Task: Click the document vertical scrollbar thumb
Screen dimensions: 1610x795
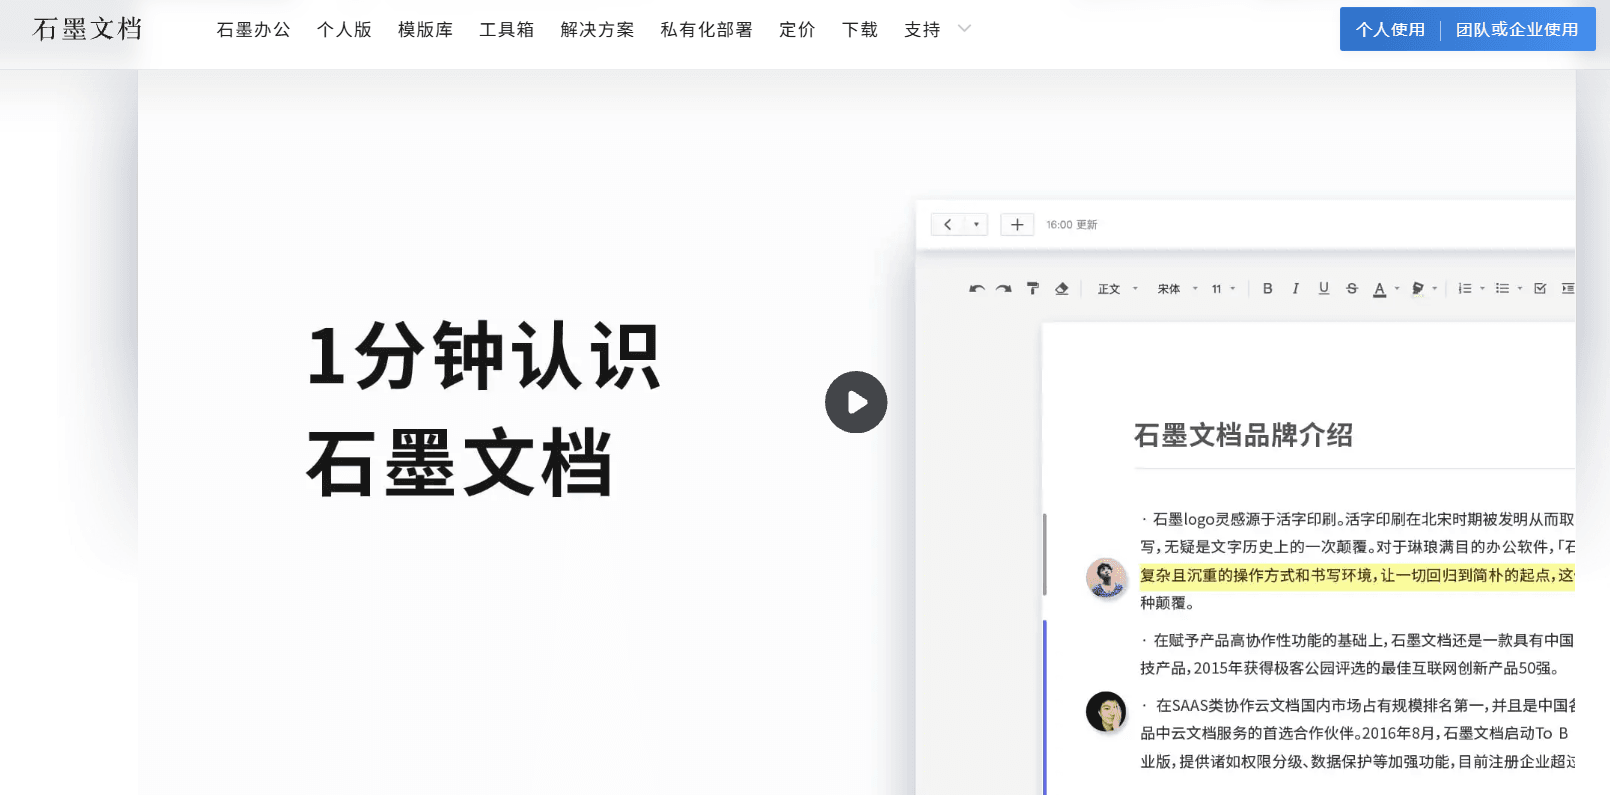Action: point(1045,554)
